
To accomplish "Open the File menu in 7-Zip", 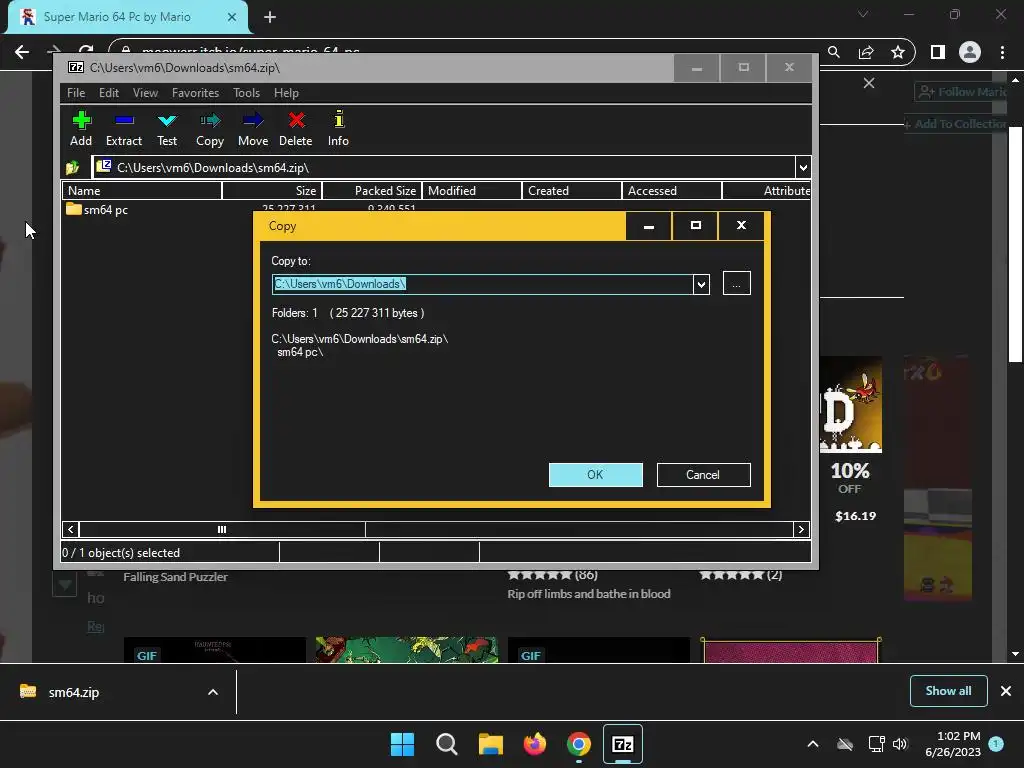I will 76,93.
